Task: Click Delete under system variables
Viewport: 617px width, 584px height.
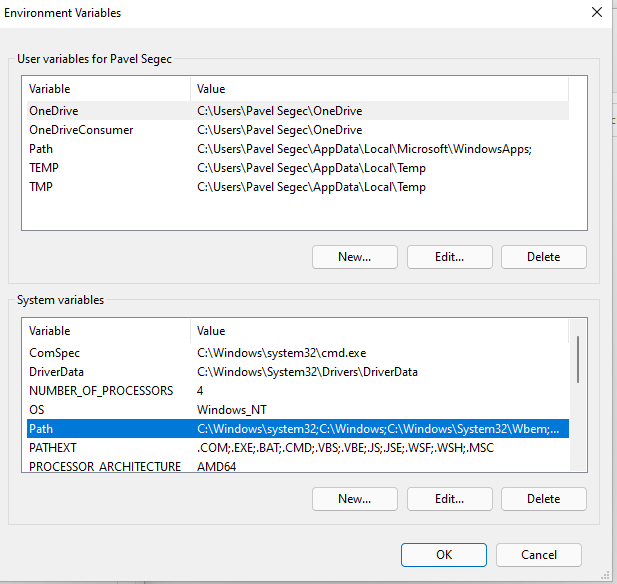Action: [x=543, y=499]
